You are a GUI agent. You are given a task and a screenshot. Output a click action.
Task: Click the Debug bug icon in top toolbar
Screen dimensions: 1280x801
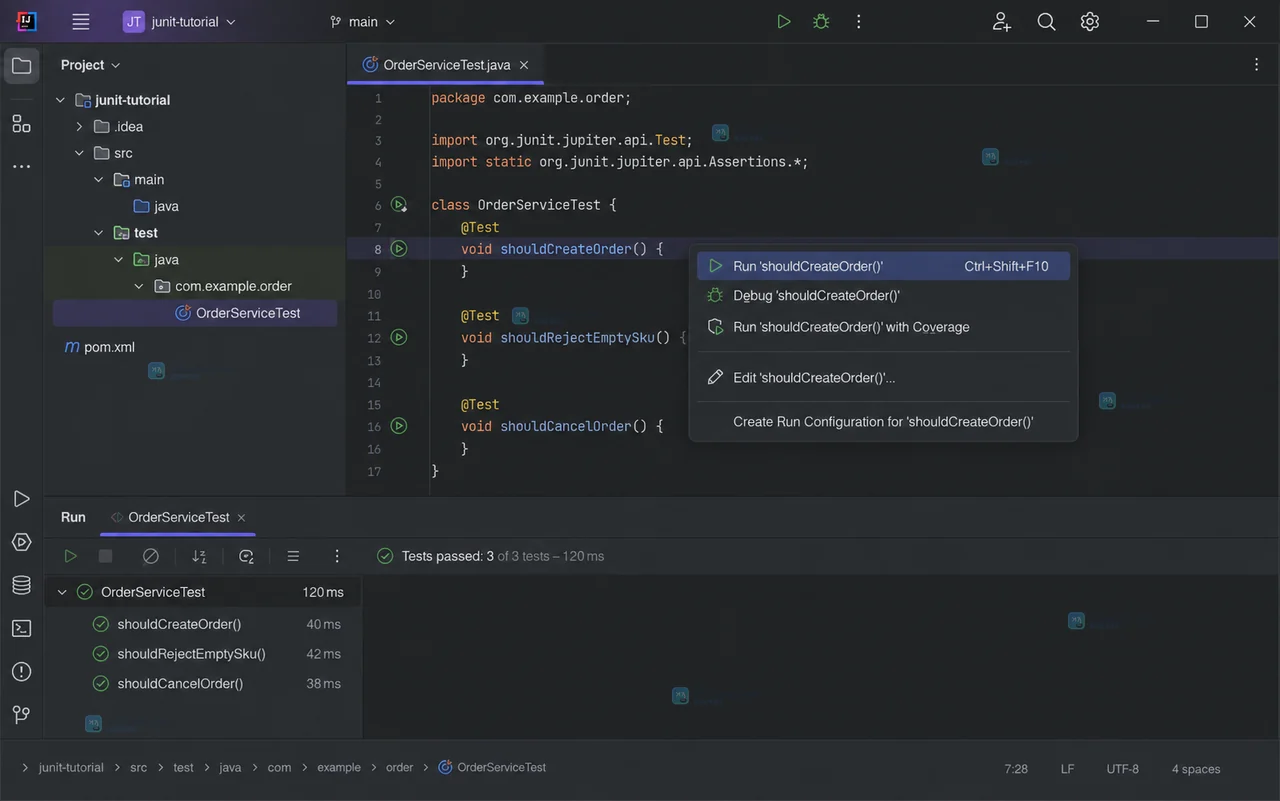click(x=821, y=22)
